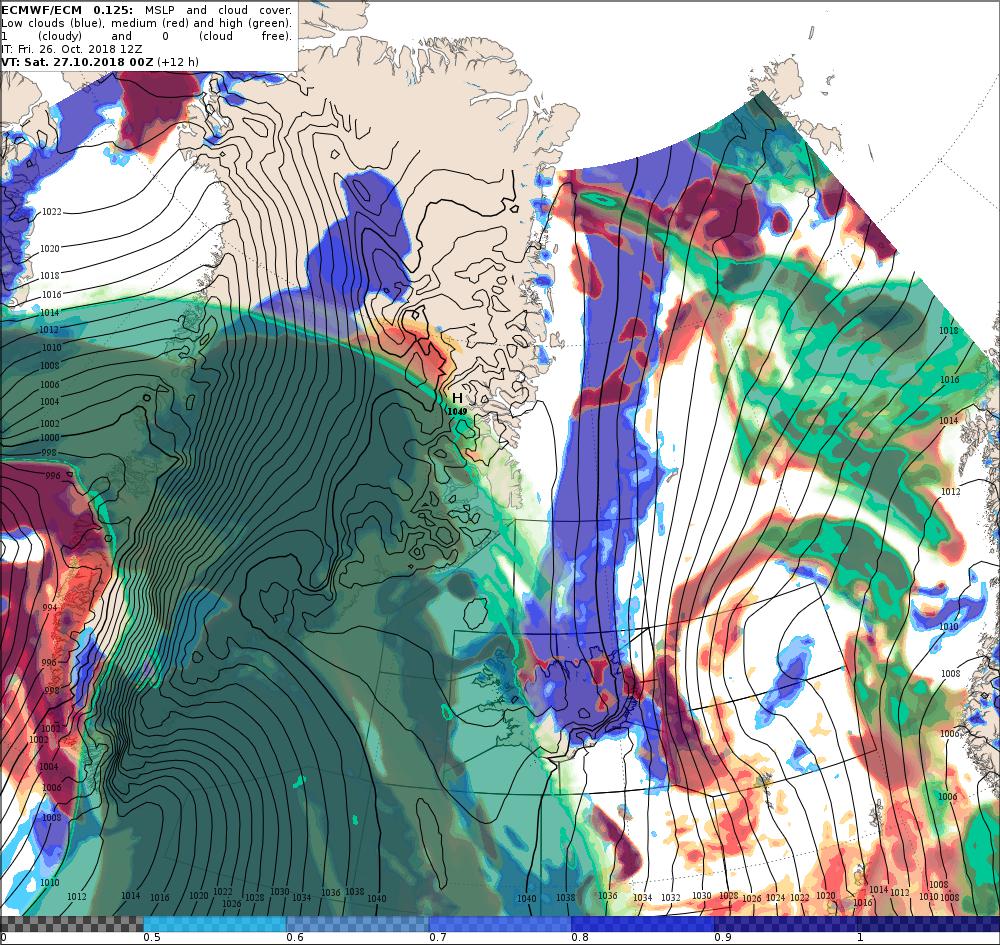Viewport: 1000px width, 945px height.
Task: Click the light blue 0.5 to 0.6 colorbar segment
Action: pyautogui.click(x=215, y=924)
